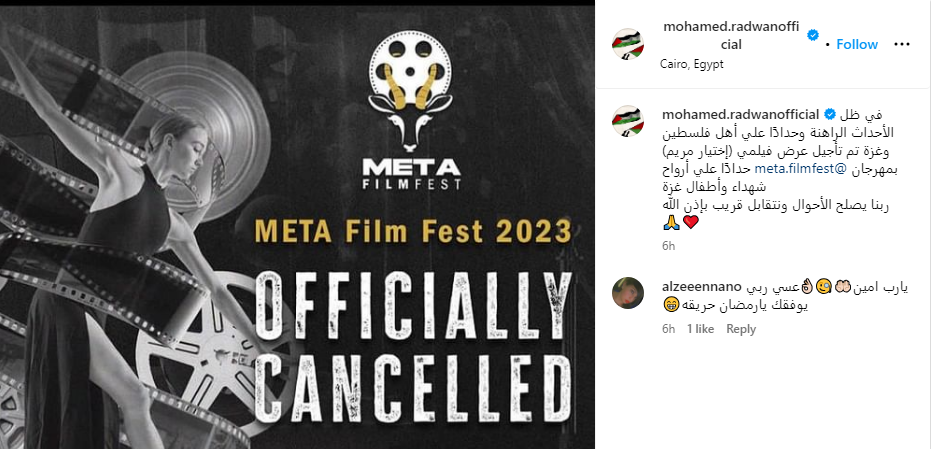Open mohamed.radwanofficial profile from header username

coord(733,35)
